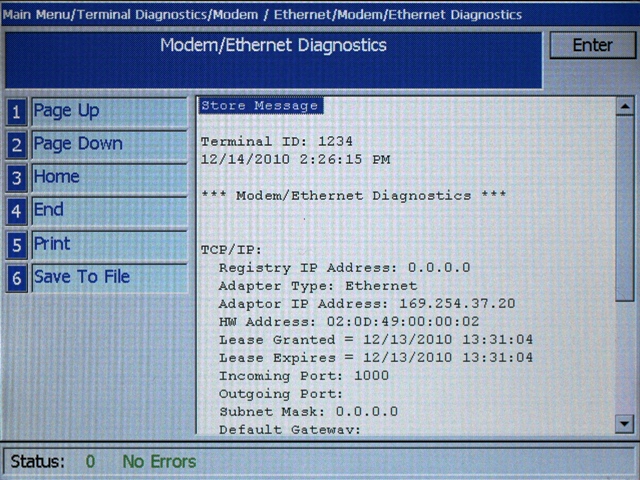This screenshot has width=640, height=480.
Task: Hit the number 5 icon box
Action: [16, 245]
